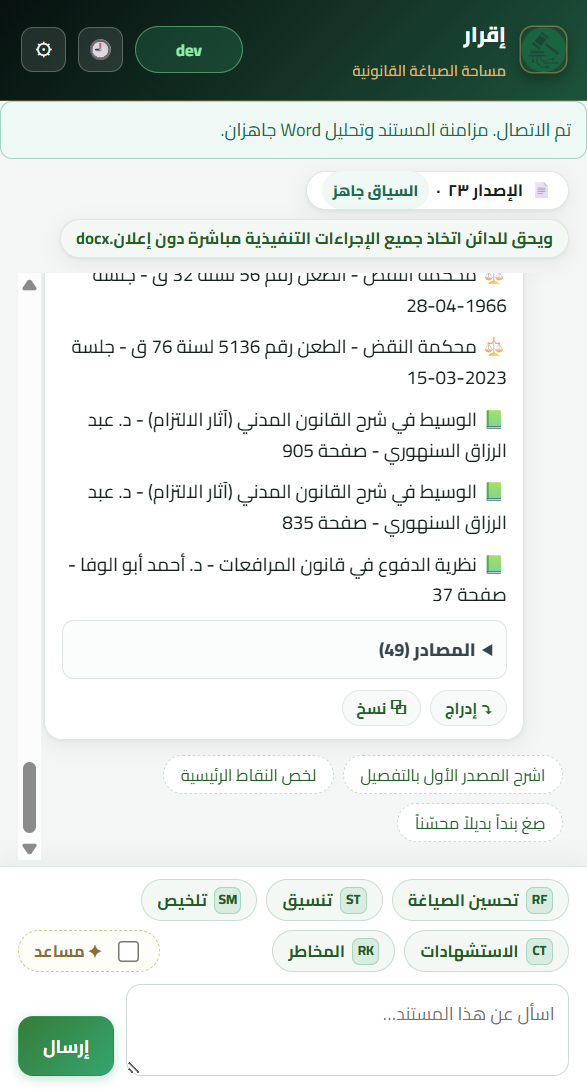Image resolution: width=587 pixels, height=1091 pixels.
Task: Open history with the clock icon
Action: pos(100,49)
